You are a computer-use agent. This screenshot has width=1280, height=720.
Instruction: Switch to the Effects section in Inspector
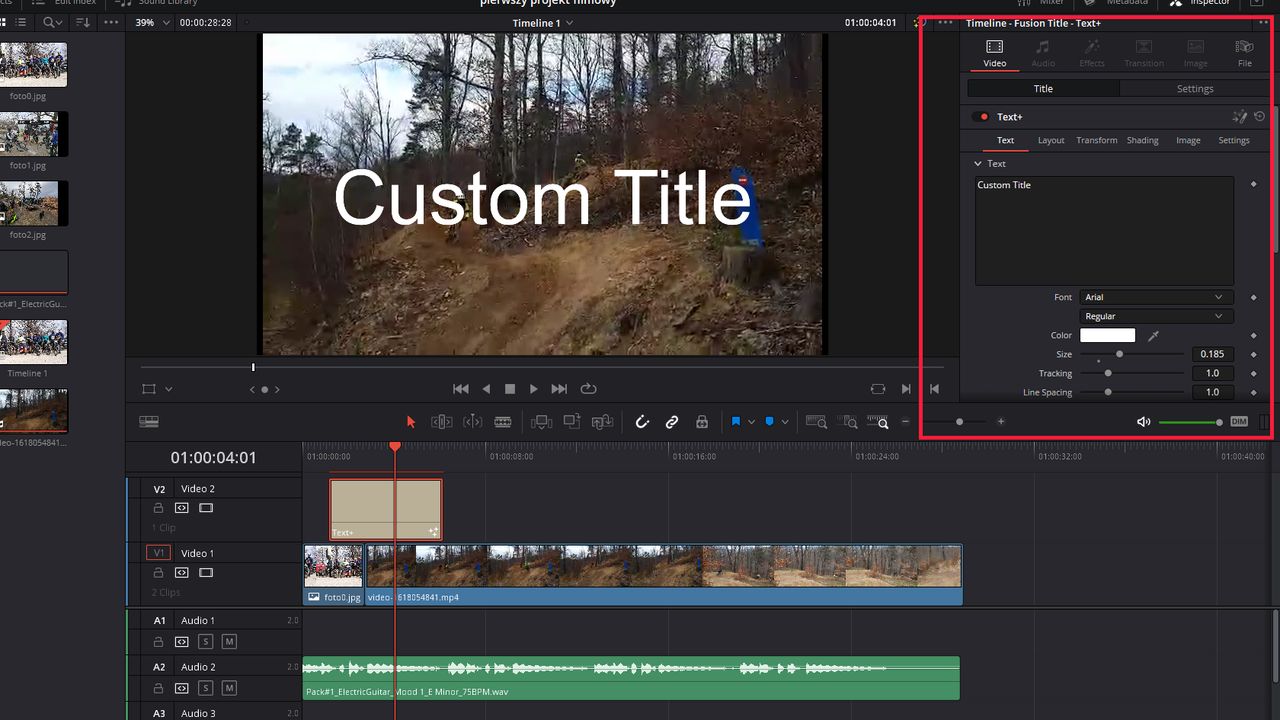[1092, 50]
